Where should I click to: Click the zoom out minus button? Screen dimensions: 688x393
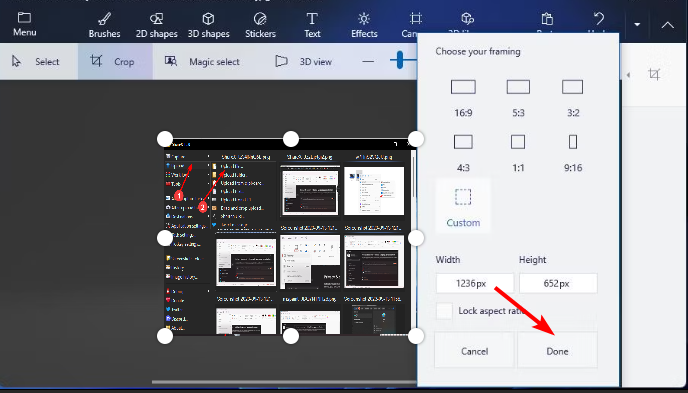coord(368,61)
